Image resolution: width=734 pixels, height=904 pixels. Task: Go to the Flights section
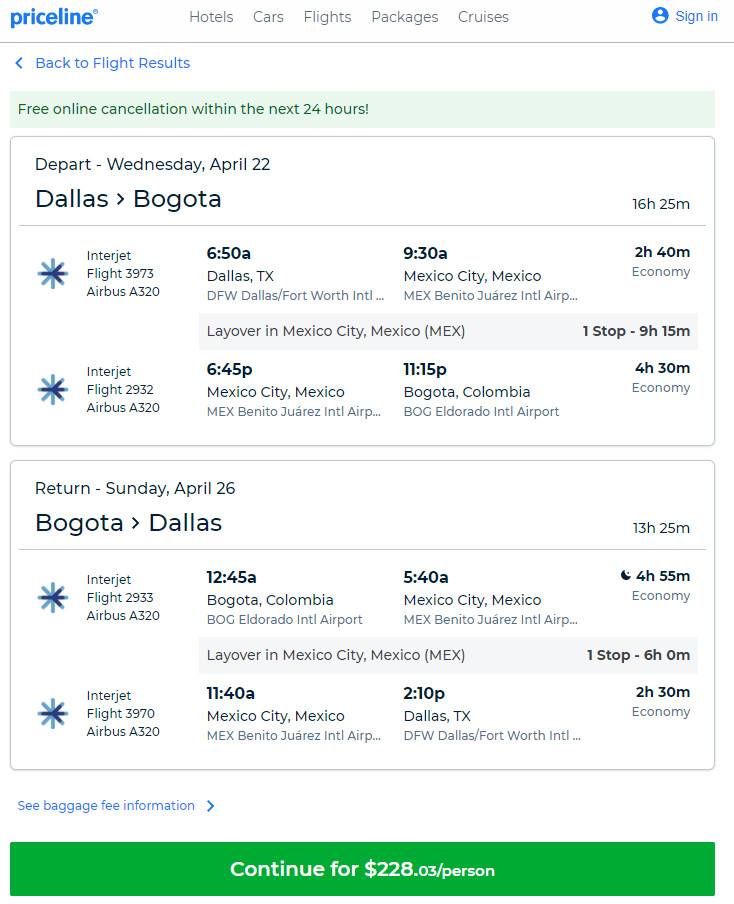click(x=328, y=17)
